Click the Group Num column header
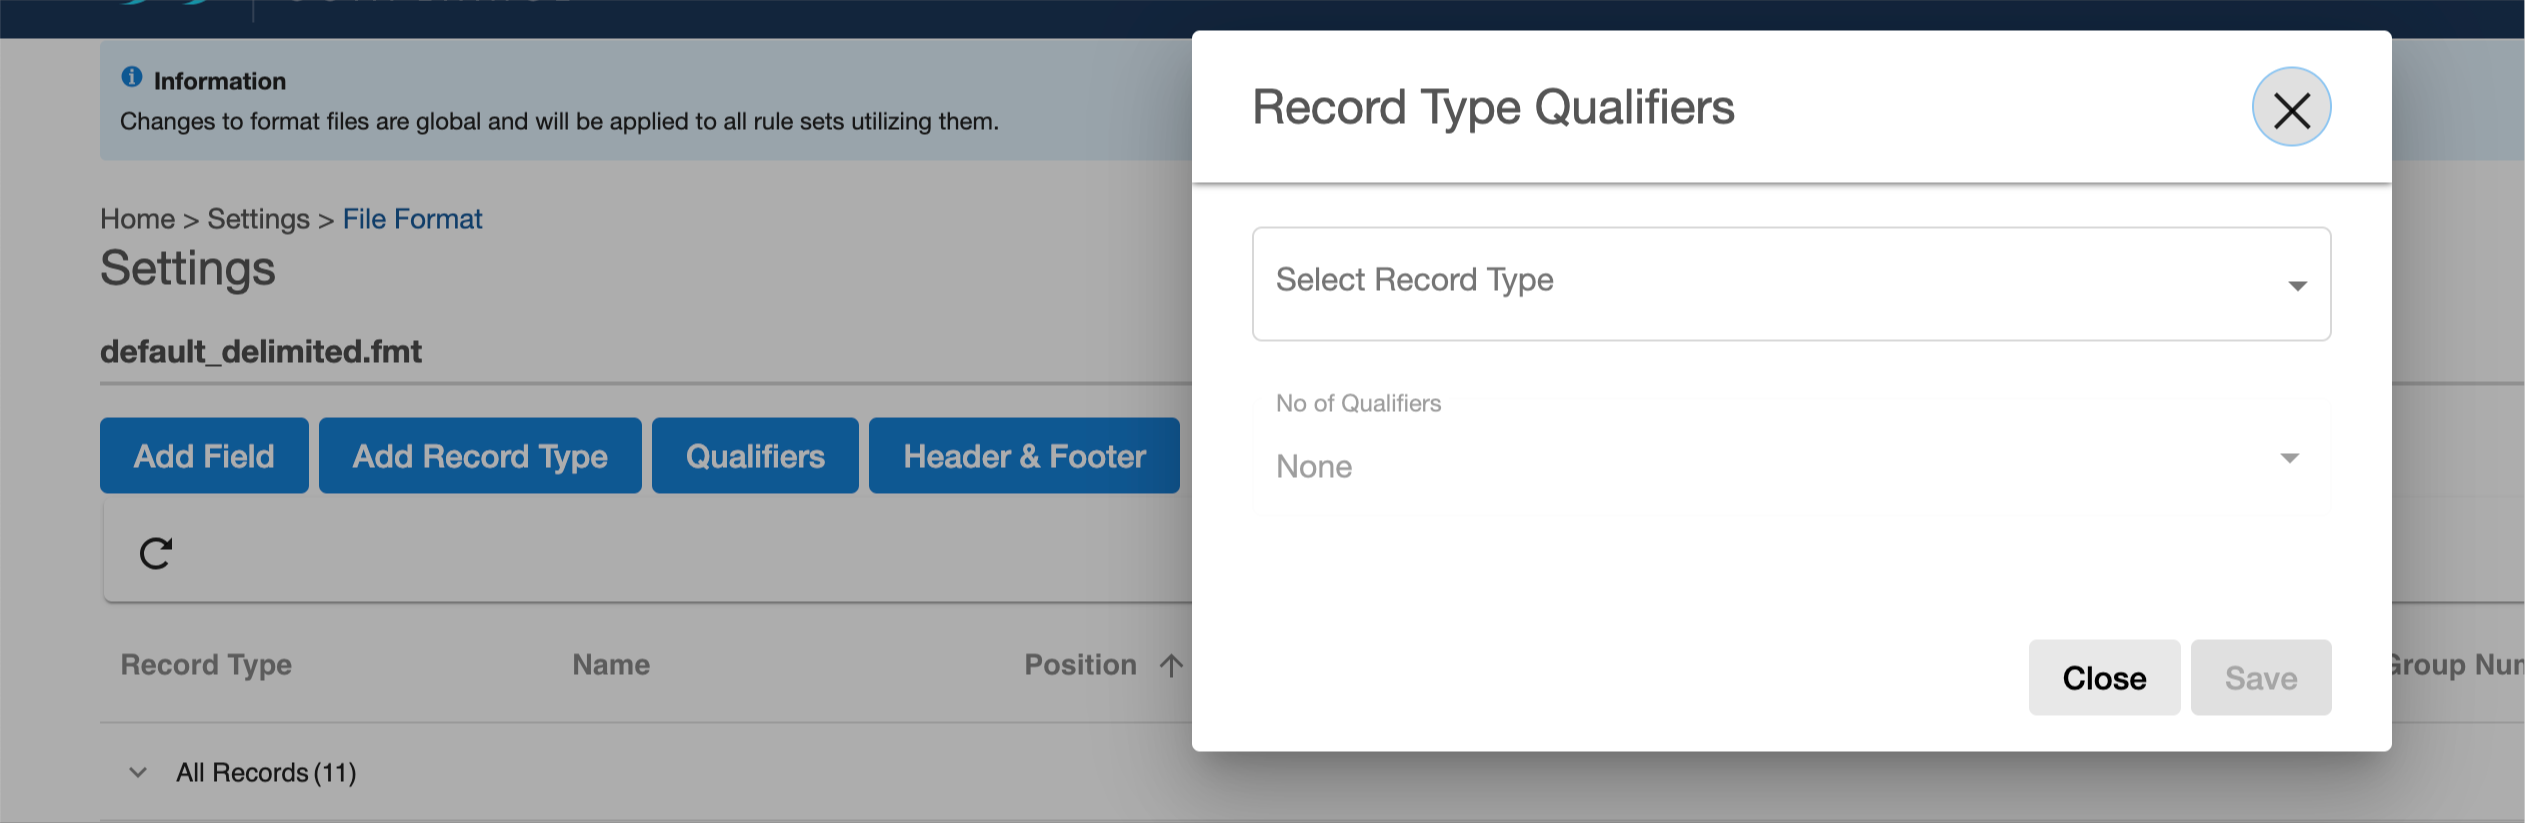The image size is (2525, 823). (x=2455, y=665)
